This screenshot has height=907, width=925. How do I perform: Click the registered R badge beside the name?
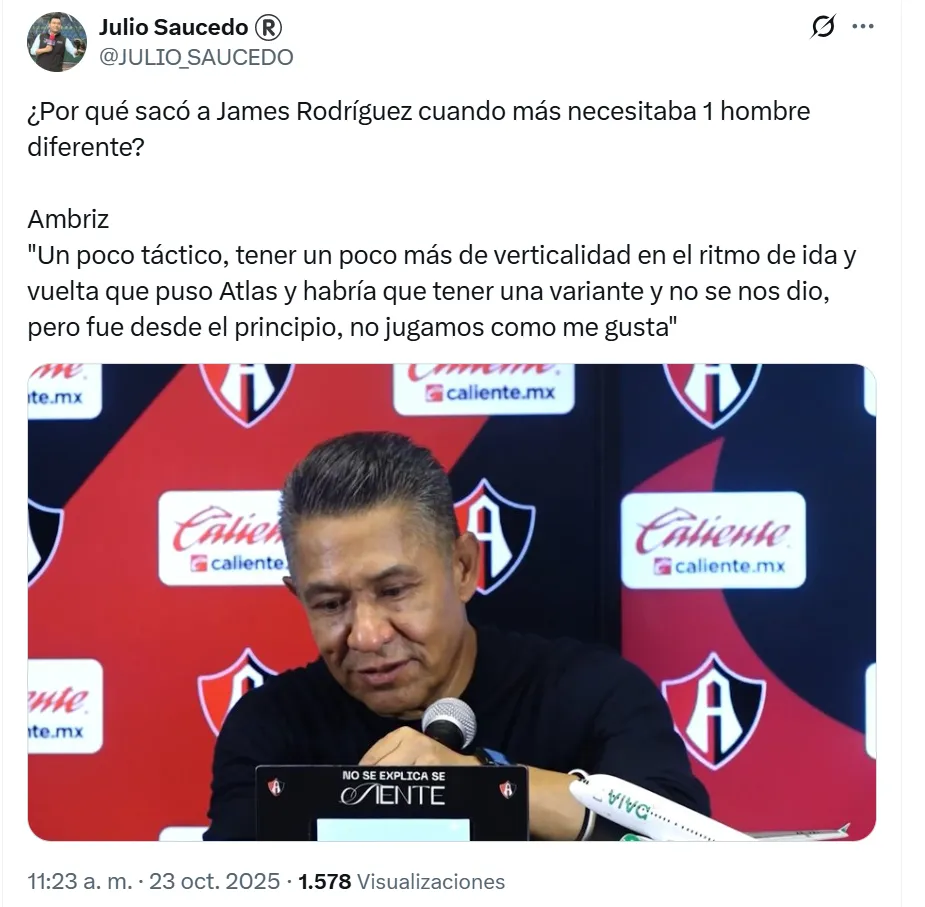point(268,27)
